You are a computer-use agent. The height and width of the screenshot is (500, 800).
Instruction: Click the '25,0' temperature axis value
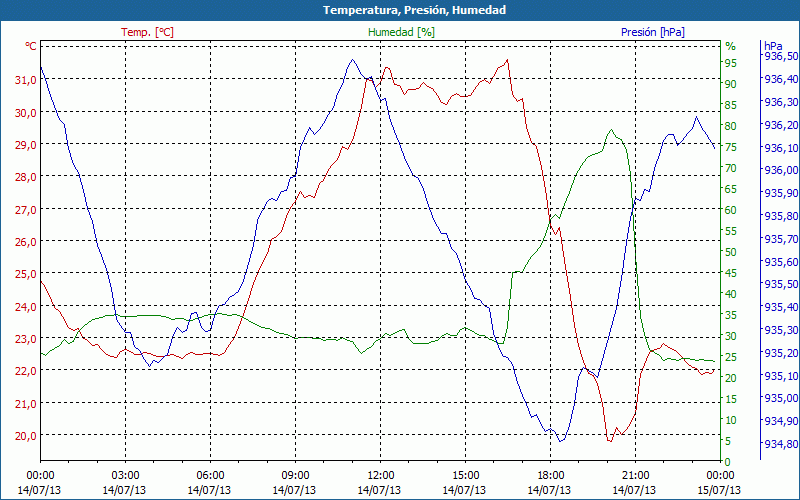[26, 274]
